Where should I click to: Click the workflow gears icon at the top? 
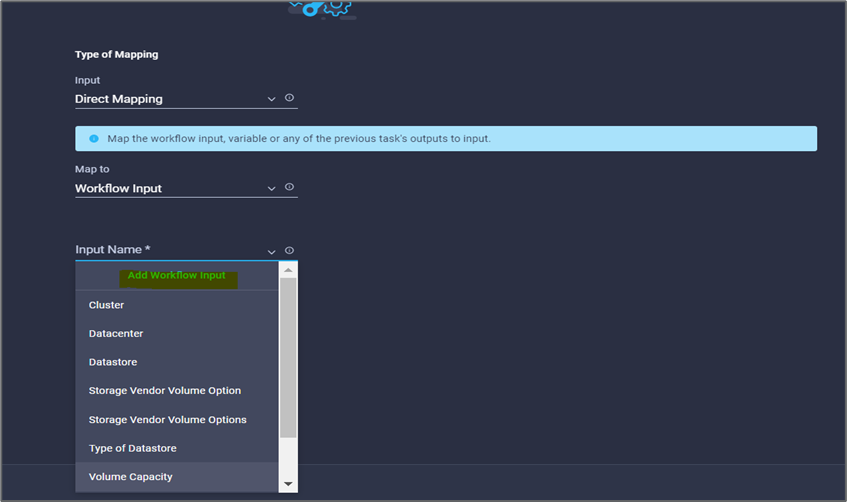pos(322,9)
